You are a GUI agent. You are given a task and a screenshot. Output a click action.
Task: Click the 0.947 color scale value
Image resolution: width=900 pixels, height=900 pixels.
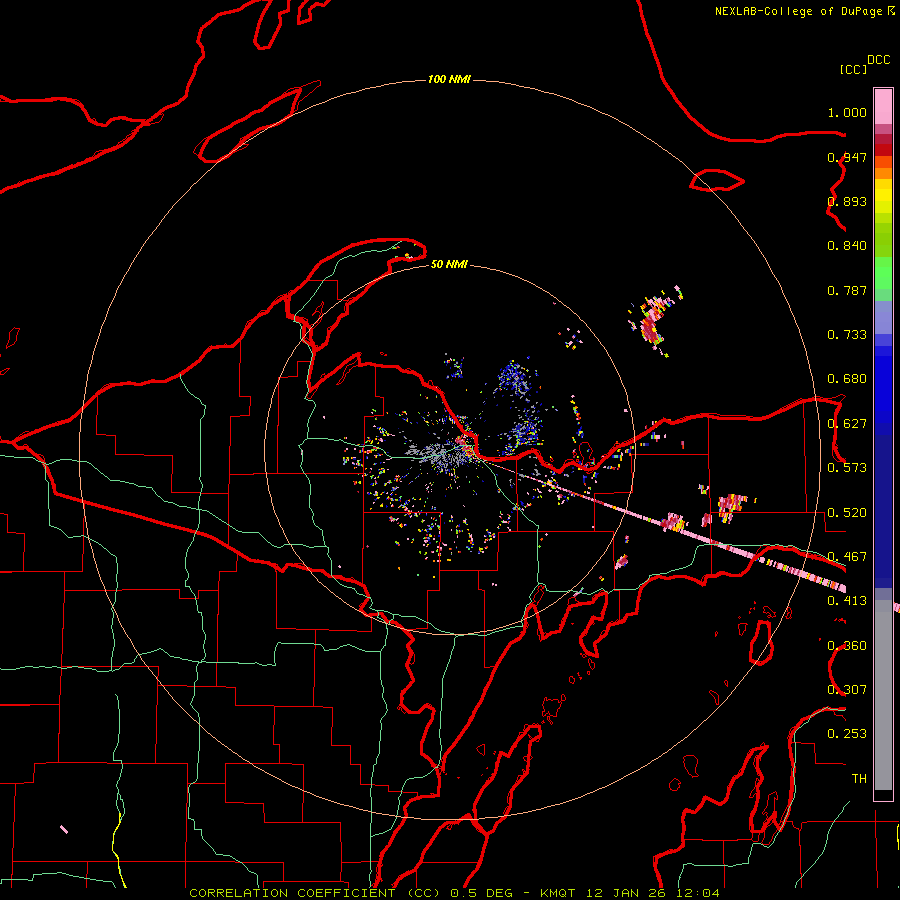coord(847,157)
